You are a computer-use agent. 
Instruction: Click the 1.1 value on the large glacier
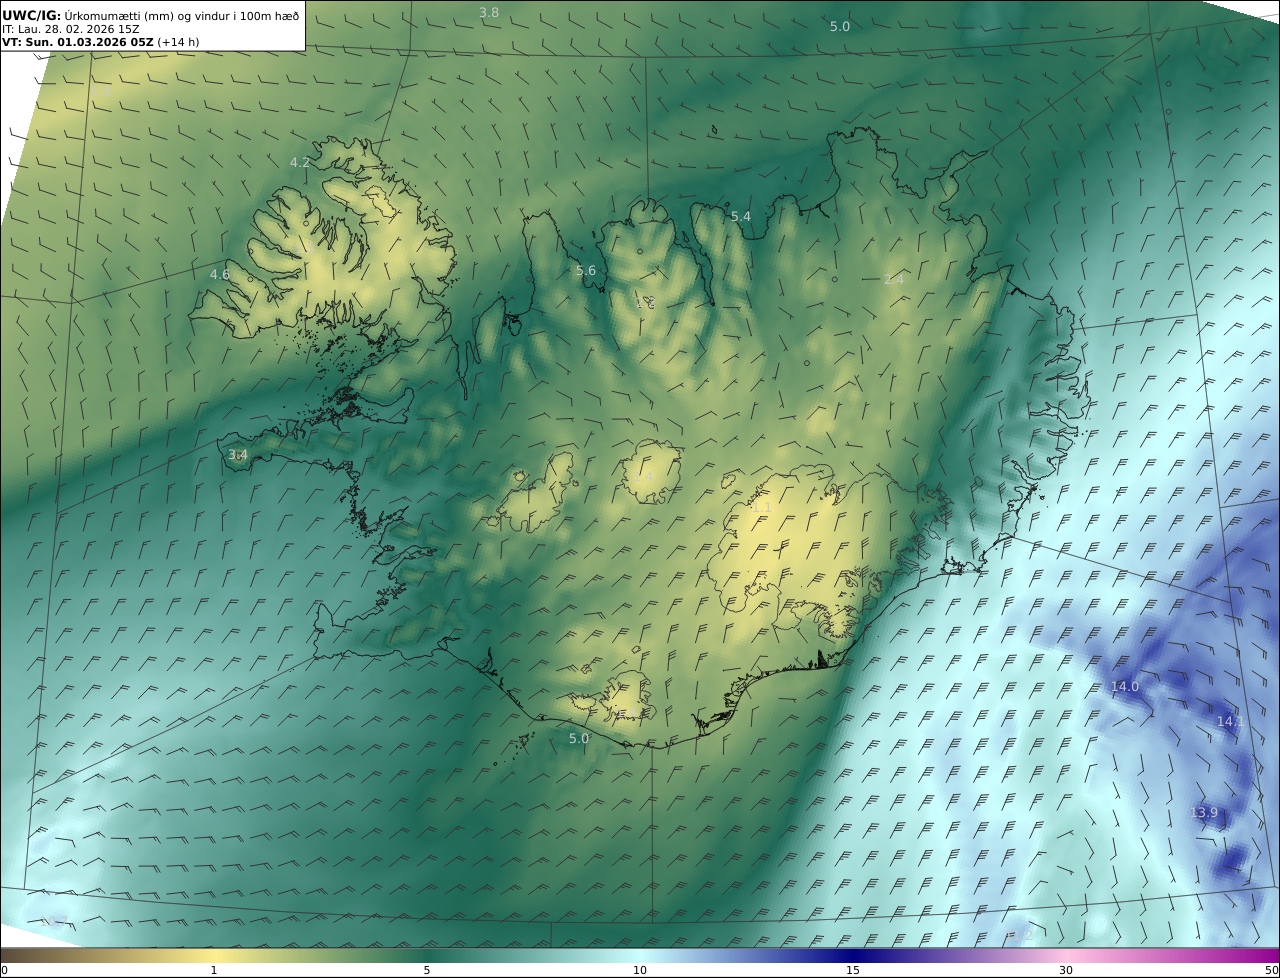[761, 508]
